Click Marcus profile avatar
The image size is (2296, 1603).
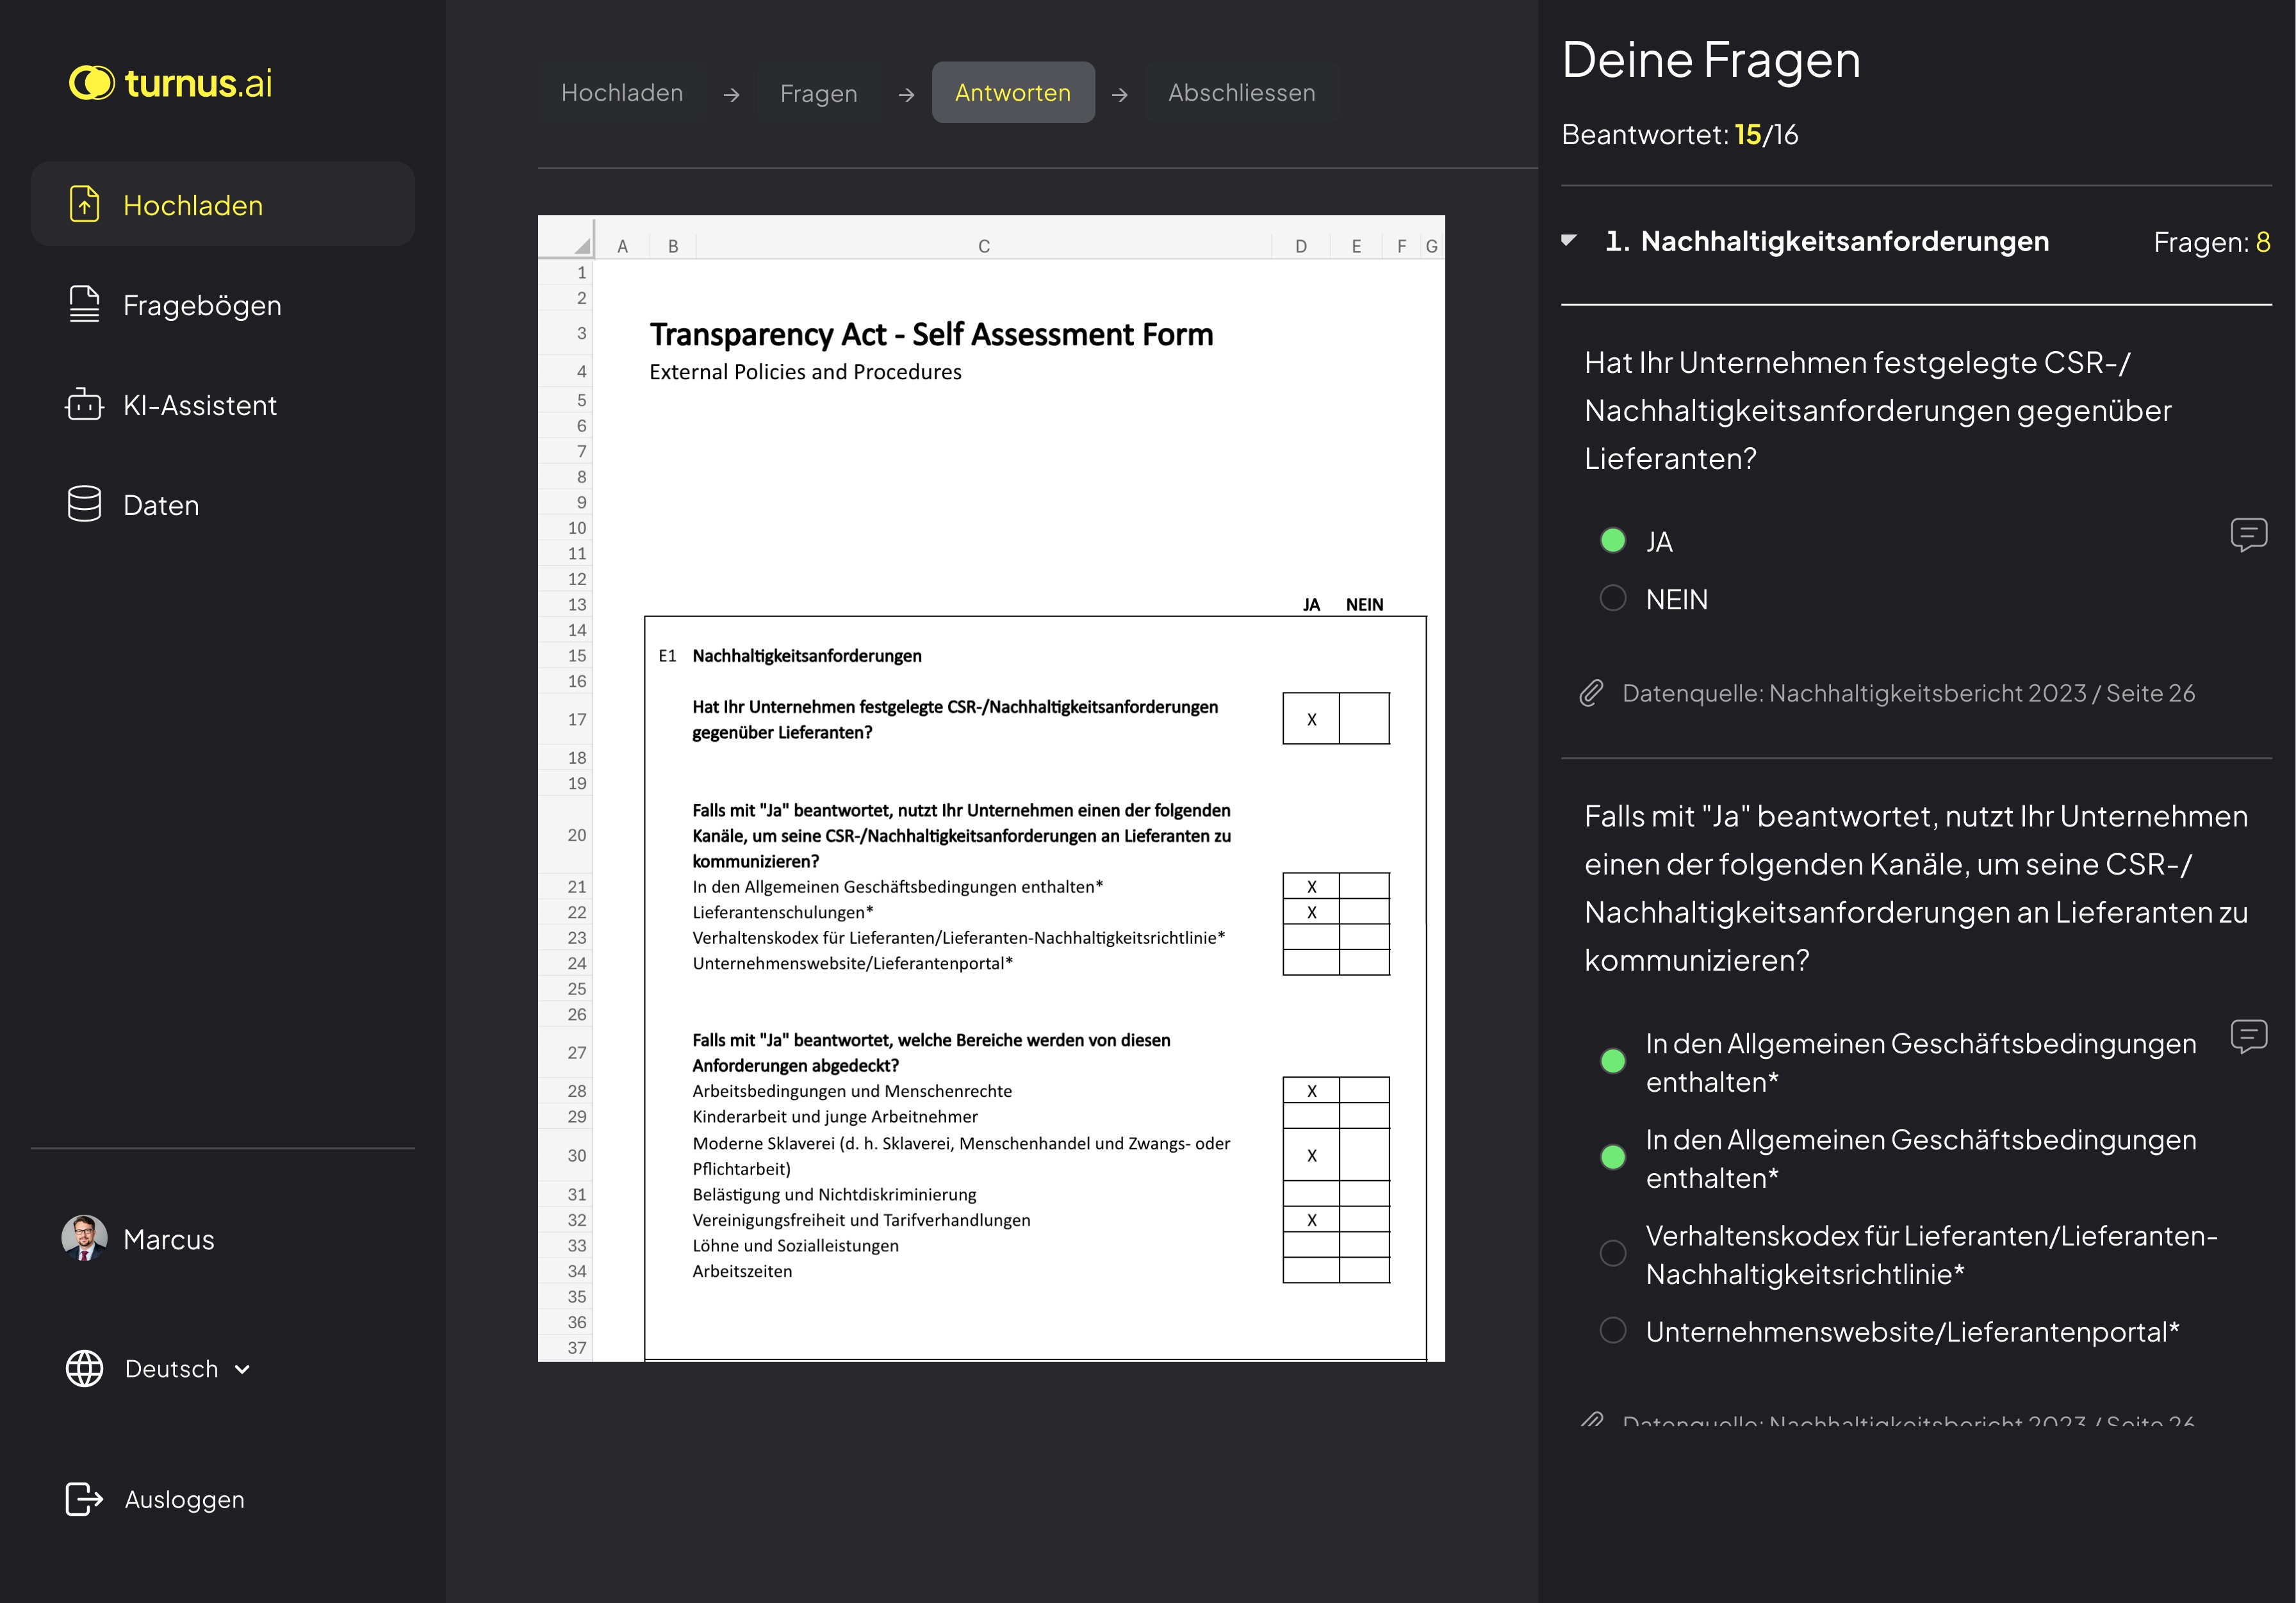(x=85, y=1238)
